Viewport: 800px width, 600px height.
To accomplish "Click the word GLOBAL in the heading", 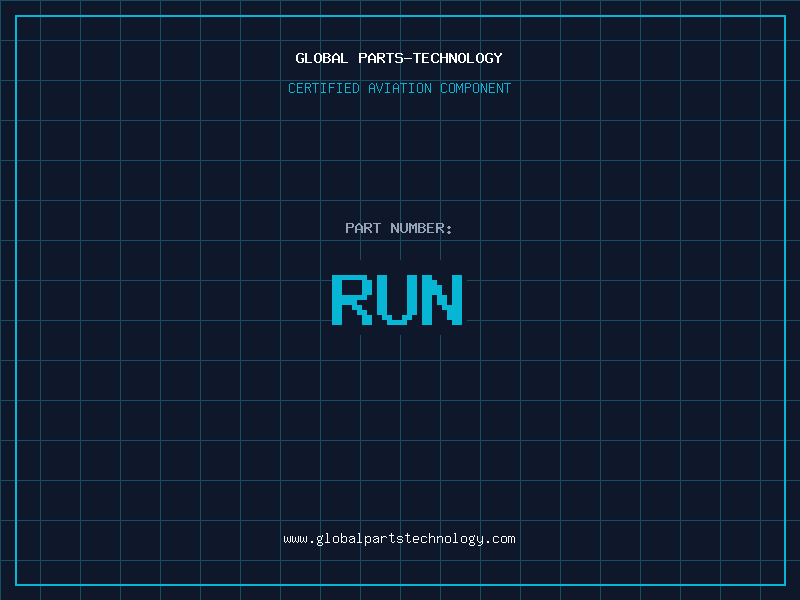I will tap(322, 58).
